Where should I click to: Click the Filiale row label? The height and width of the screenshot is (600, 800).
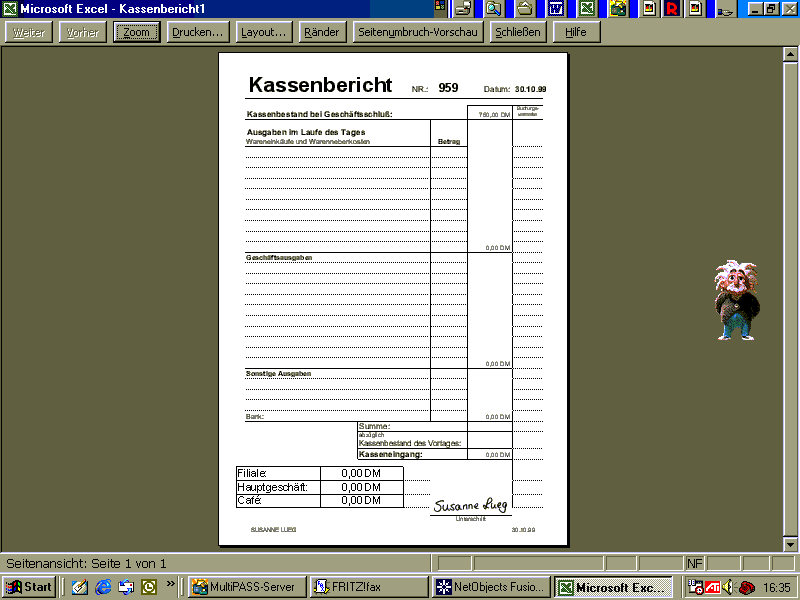tap(252, 473)
